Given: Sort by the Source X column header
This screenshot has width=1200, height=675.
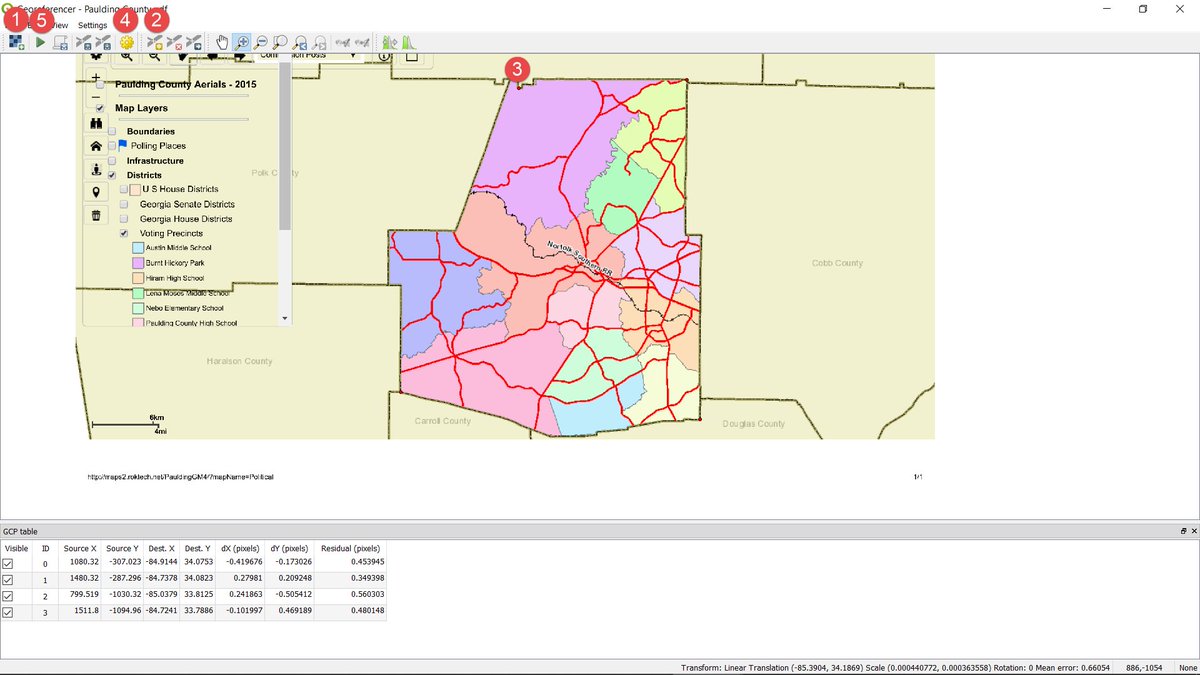Looking at the screenshot, I should coord(79,548).
